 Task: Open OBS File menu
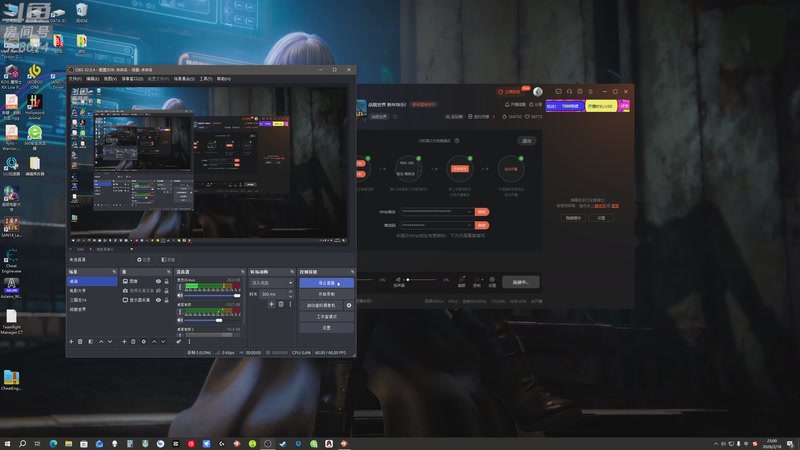click(x=75, y=79)
